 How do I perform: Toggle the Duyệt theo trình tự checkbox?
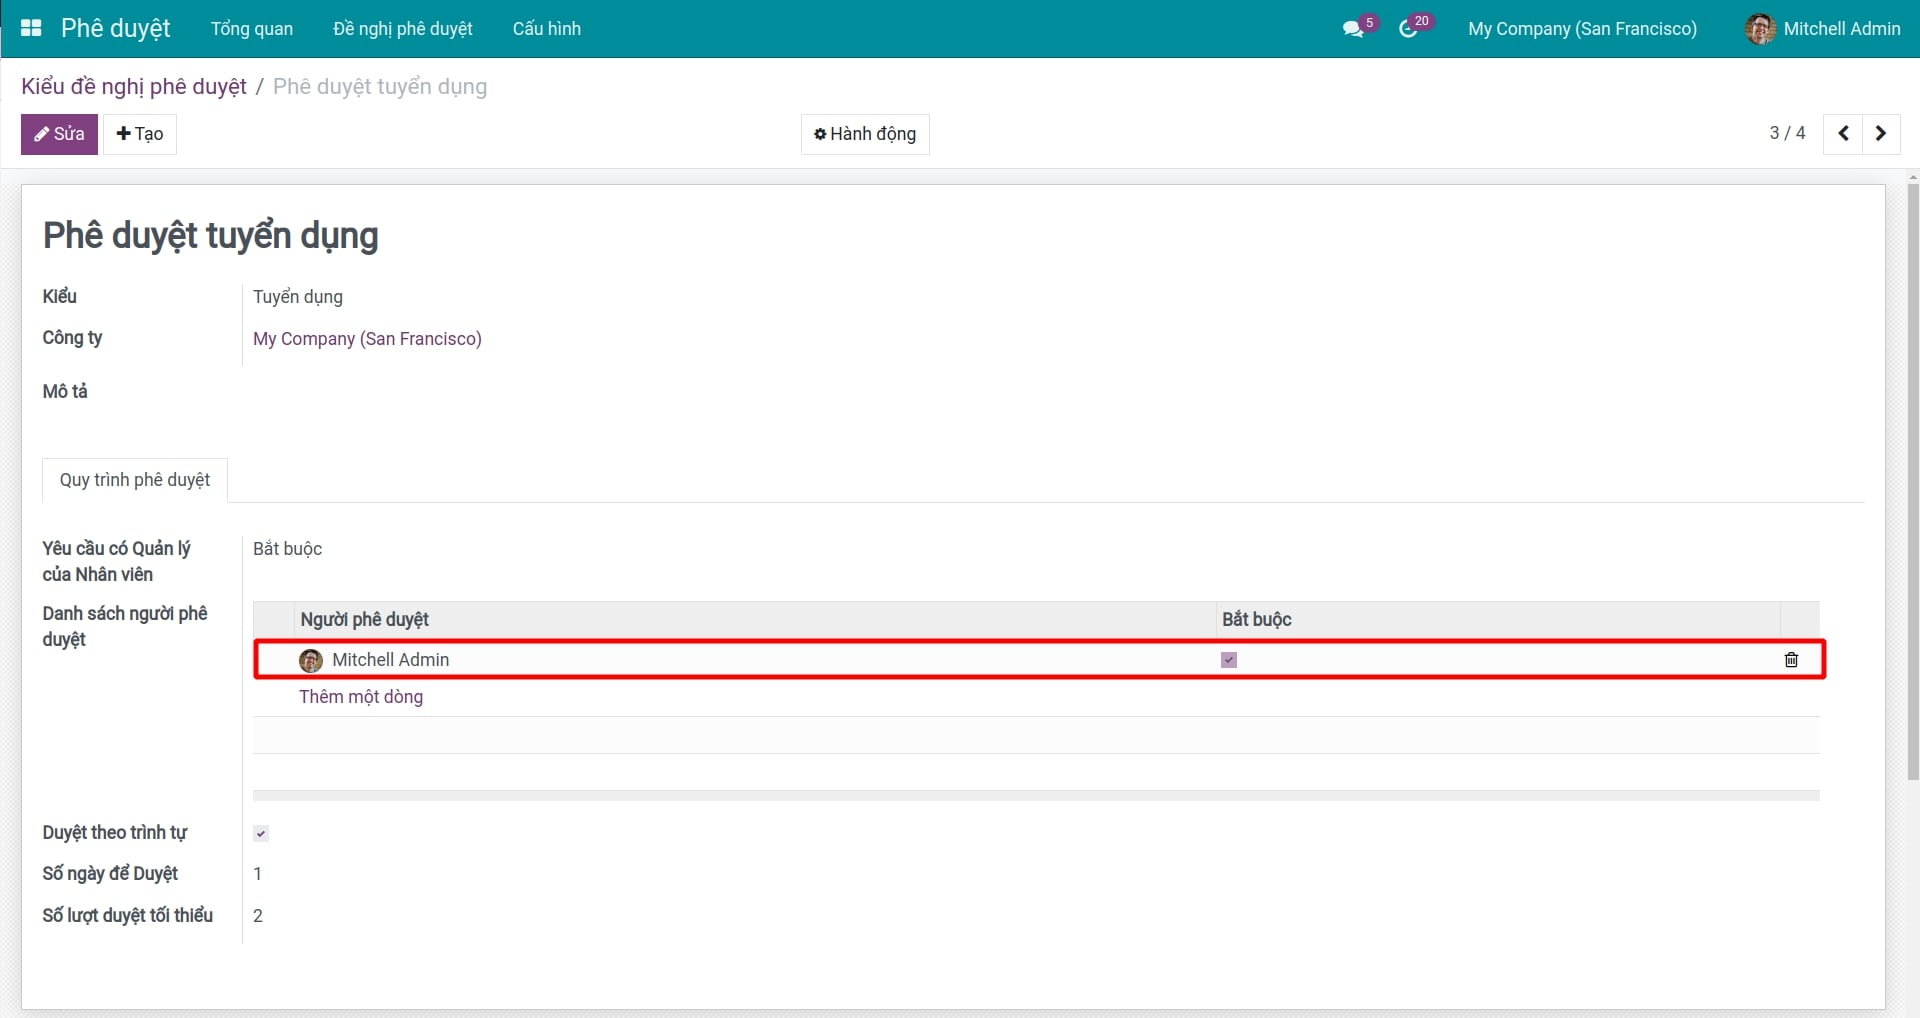coord(261,833)
